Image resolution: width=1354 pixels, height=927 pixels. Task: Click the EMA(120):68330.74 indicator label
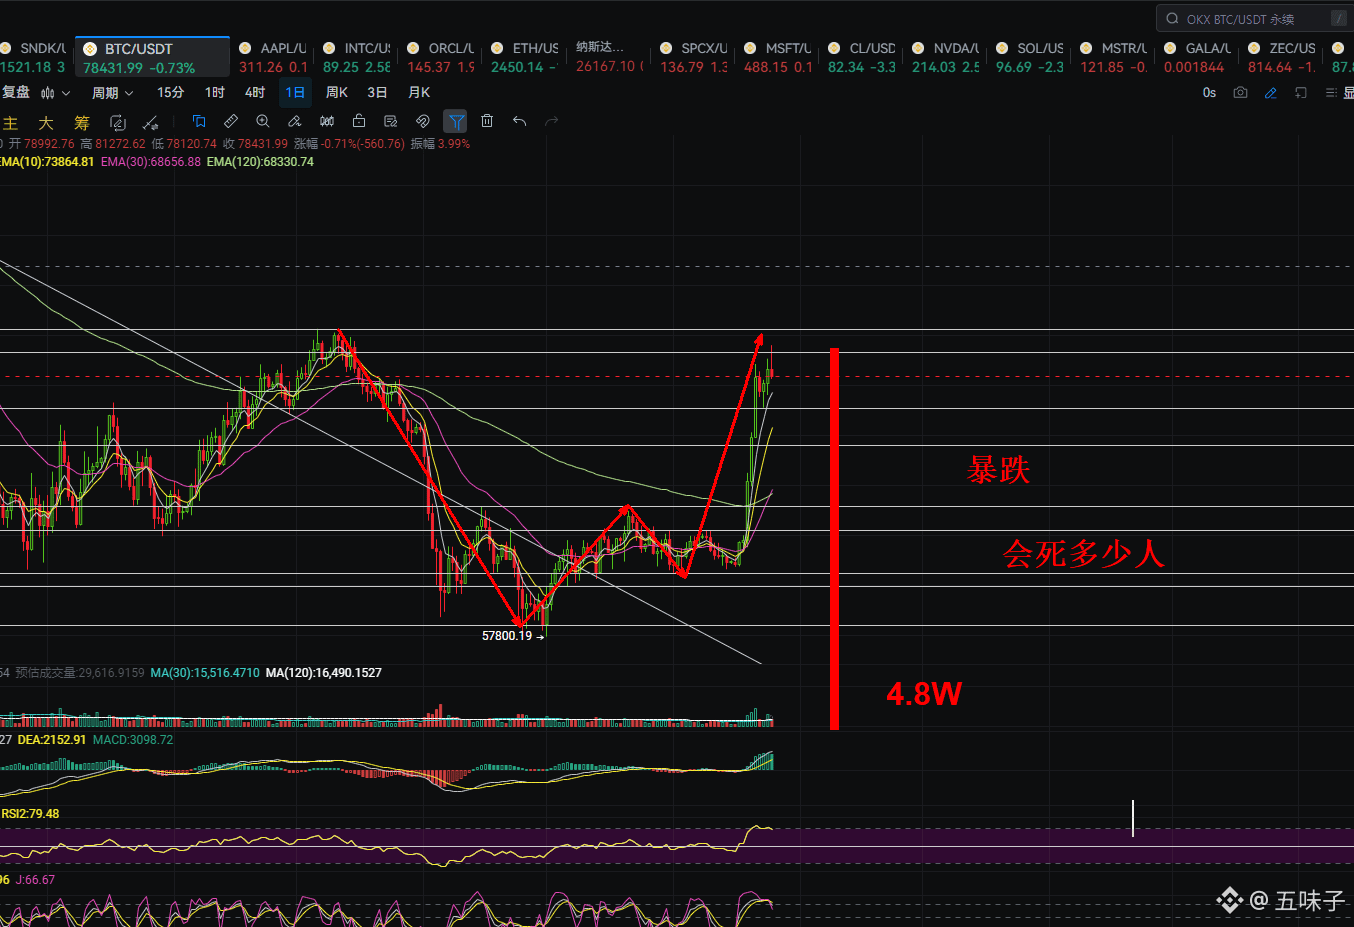click(x=260, y=162)
